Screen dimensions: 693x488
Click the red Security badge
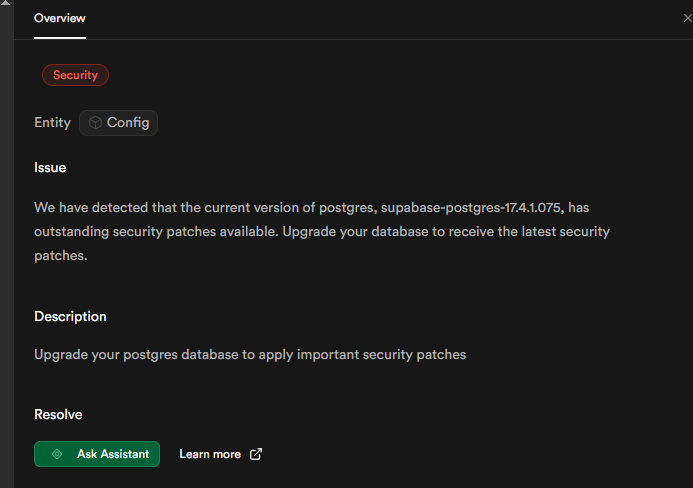tap(75, 75)
